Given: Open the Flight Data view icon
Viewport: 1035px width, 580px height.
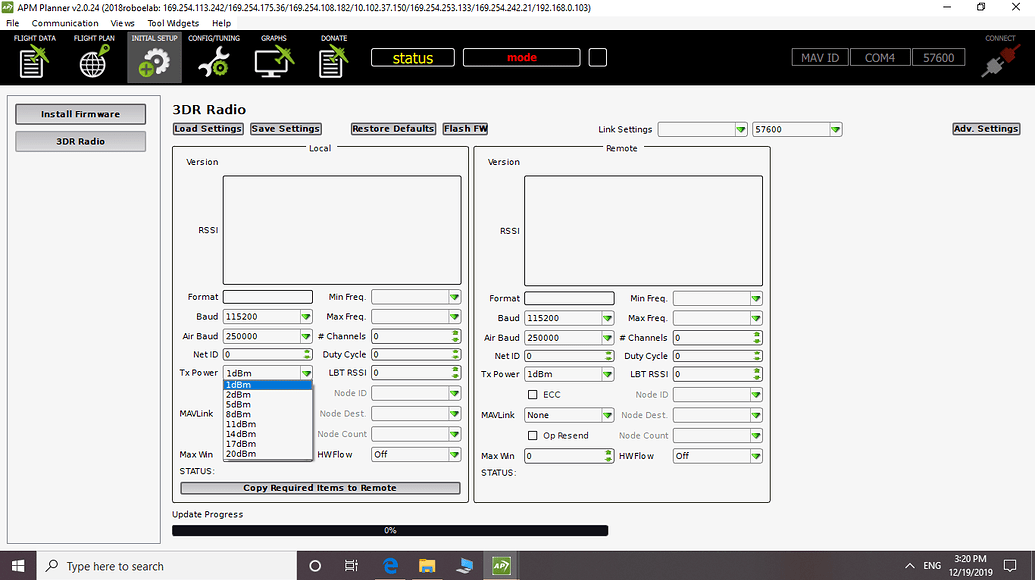Looking at the screenshot, I should 33,60.
